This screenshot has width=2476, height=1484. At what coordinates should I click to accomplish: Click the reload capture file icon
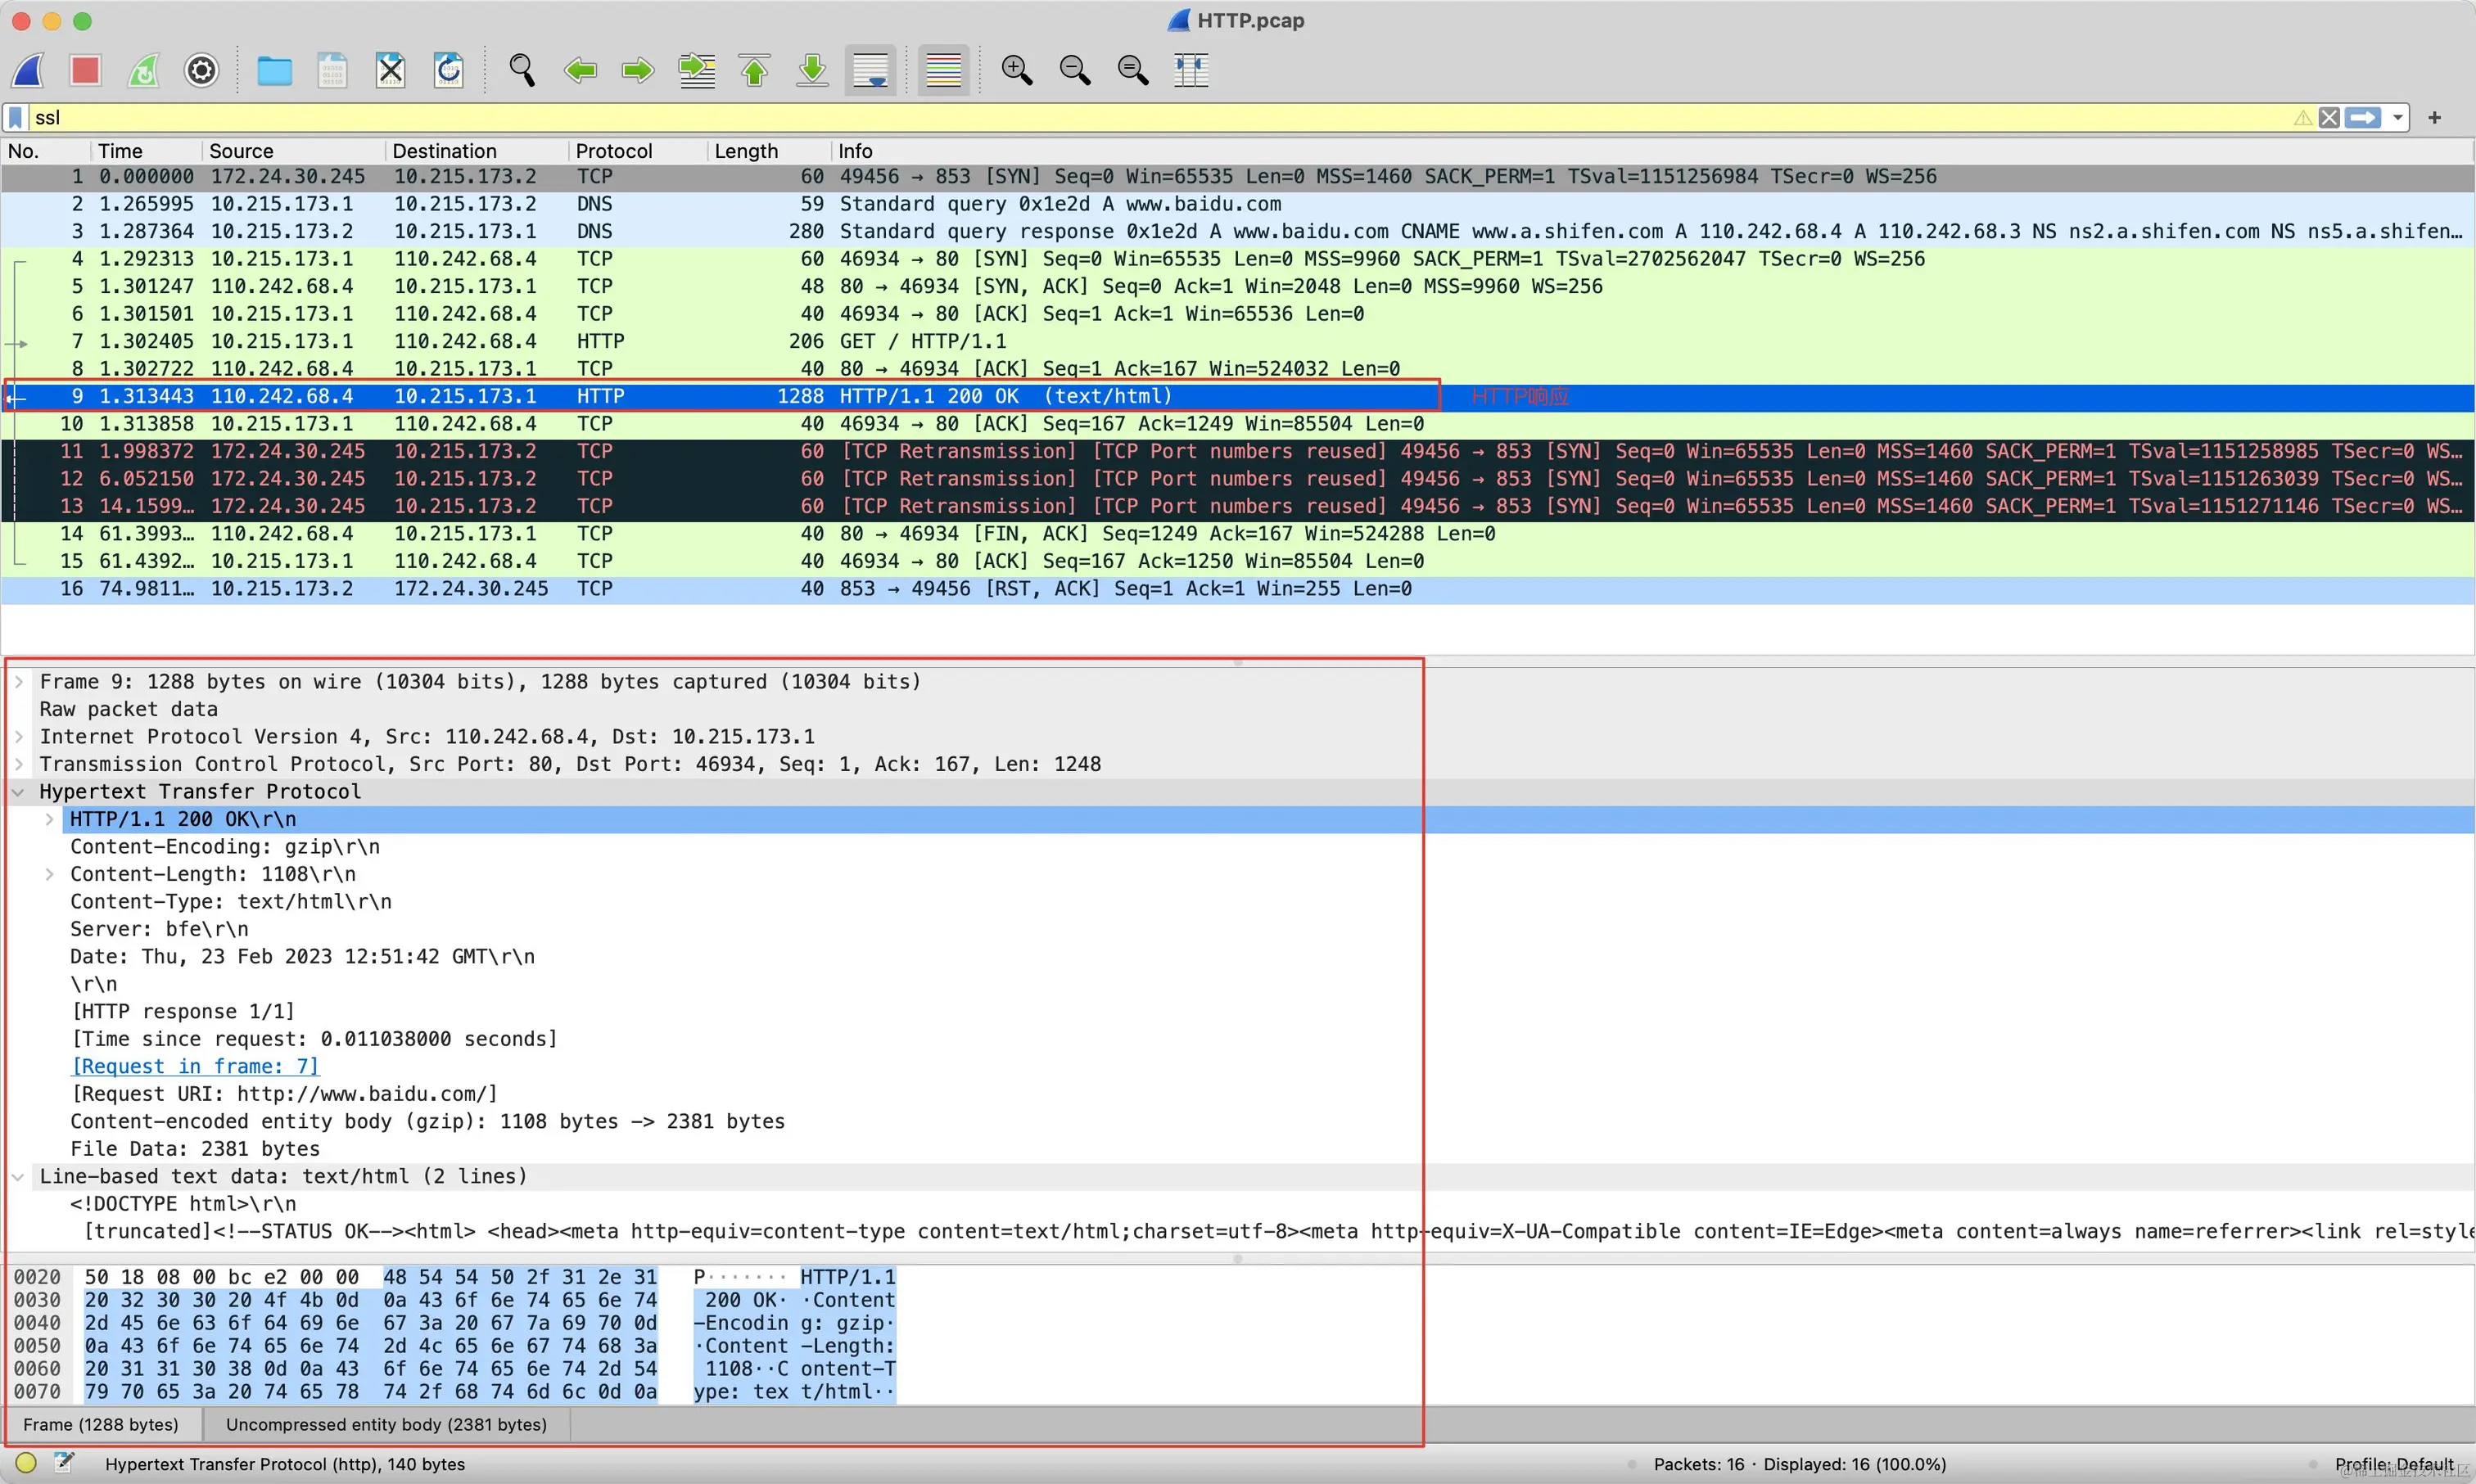pyautogui.click(x=448, y=71)
